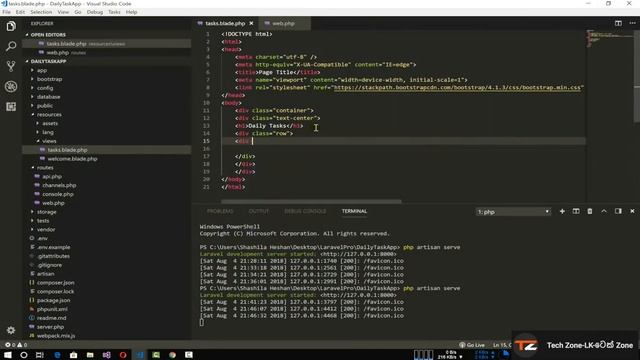Split the editor to the right
The image size is (640, 360).
click(x=618, y=23)
